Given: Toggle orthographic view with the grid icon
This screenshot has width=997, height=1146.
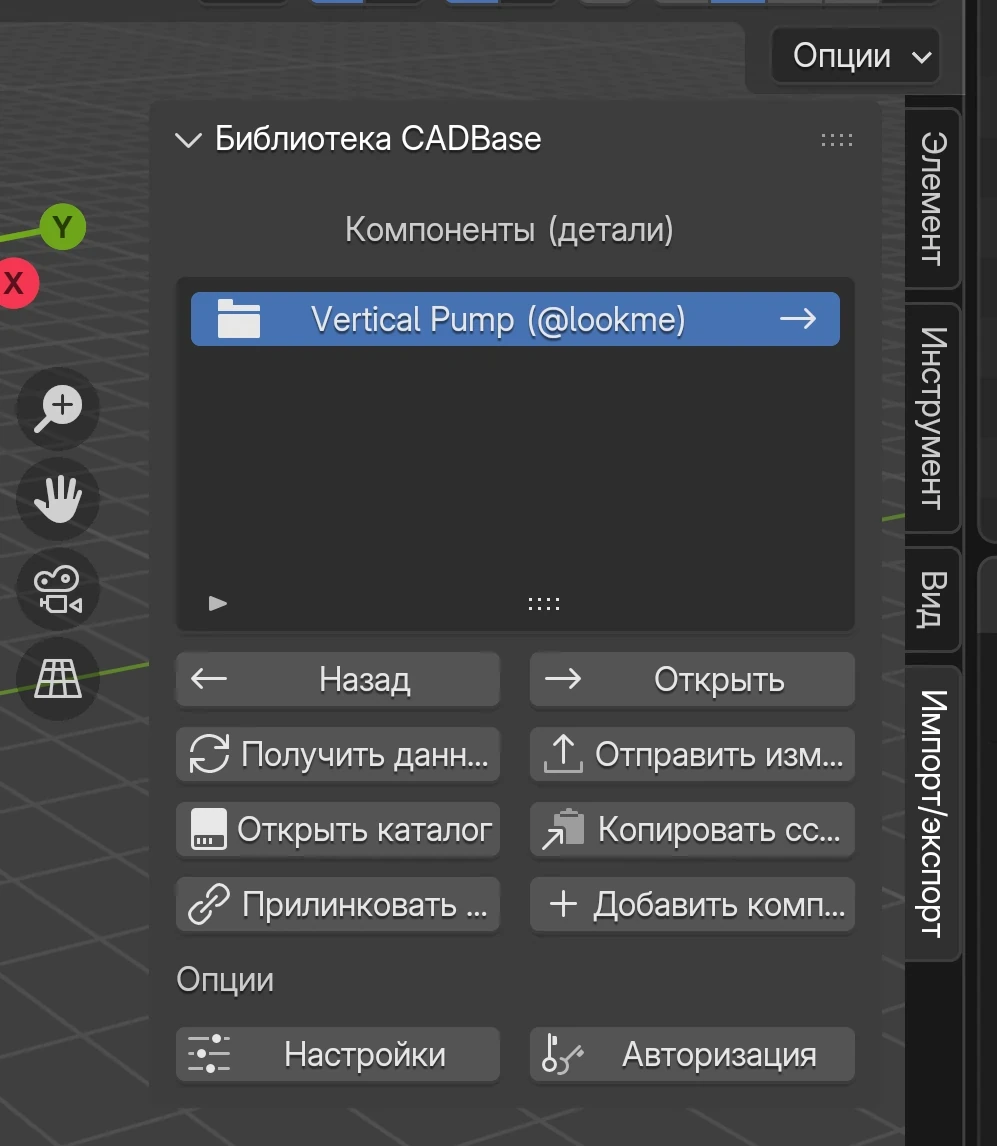Looking at the screenshot, I should [57, 679].
